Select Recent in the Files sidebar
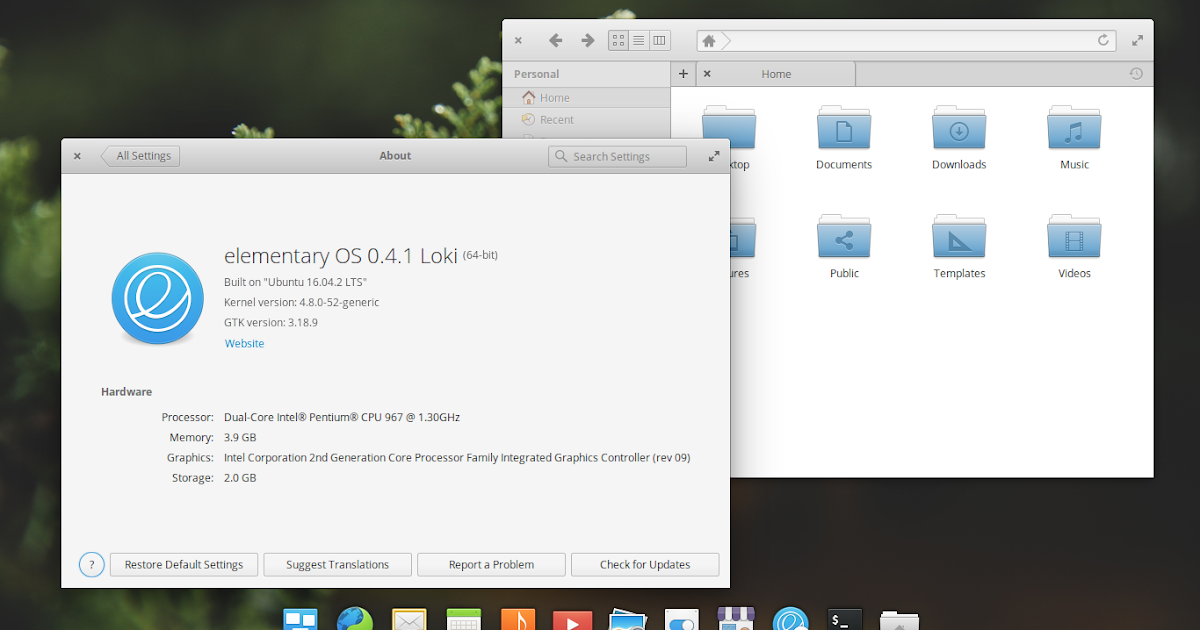This screenshot has height=630, width=1200. click(x=586, y=120)
